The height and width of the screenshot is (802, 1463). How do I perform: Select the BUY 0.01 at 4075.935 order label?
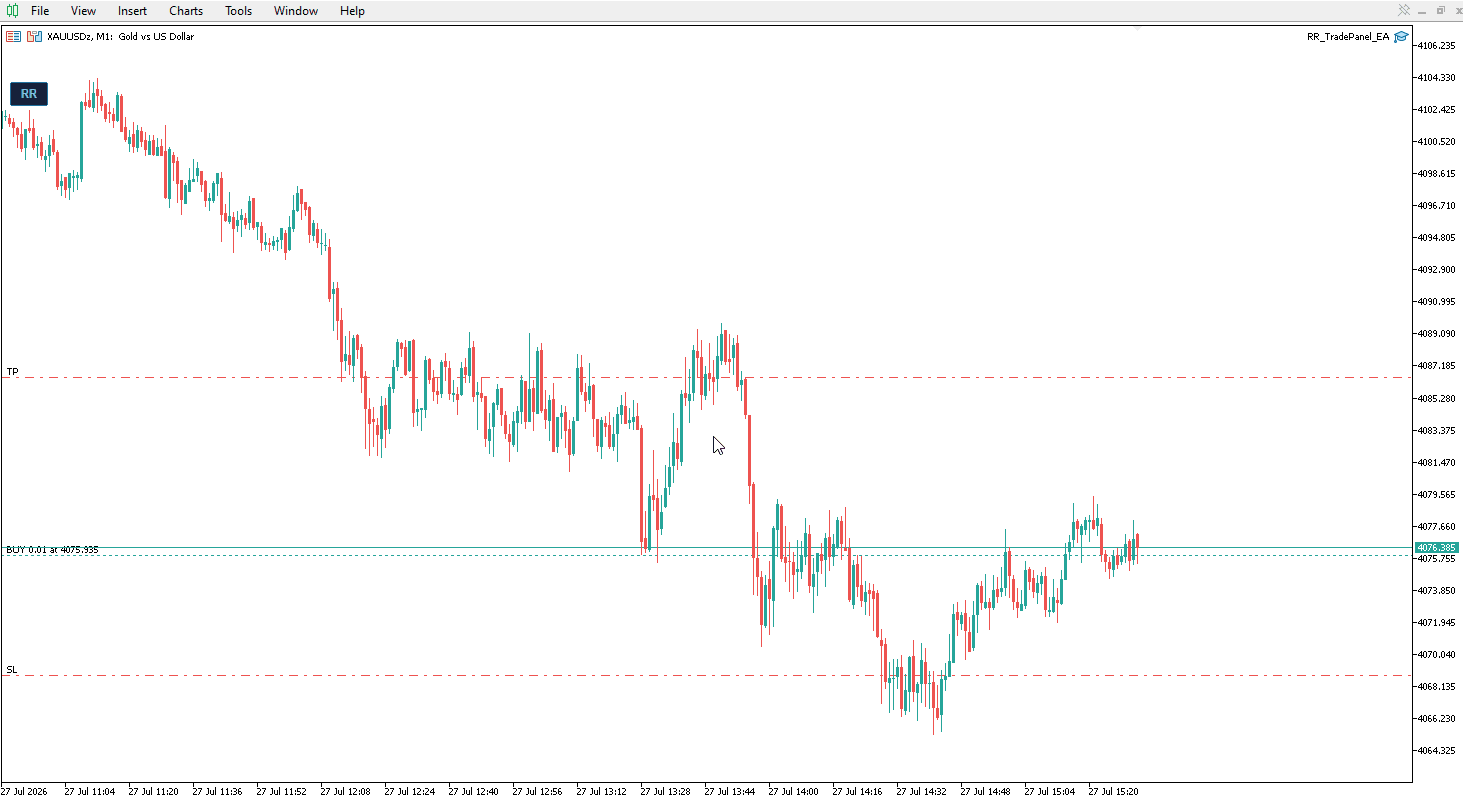(52, 550)
